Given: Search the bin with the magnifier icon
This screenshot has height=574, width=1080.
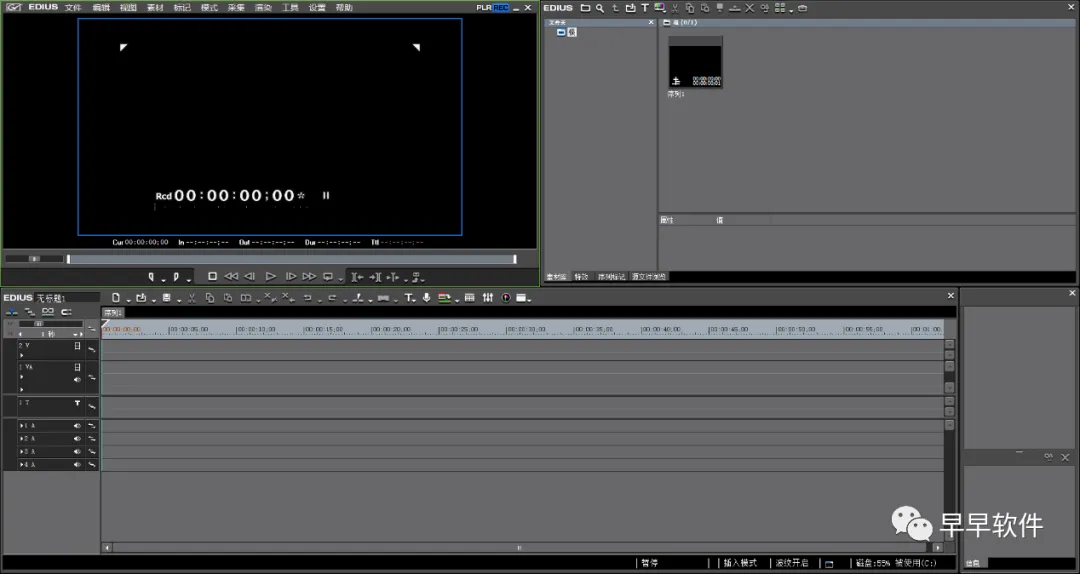Looking at the screenshot, I should [600, 8].
